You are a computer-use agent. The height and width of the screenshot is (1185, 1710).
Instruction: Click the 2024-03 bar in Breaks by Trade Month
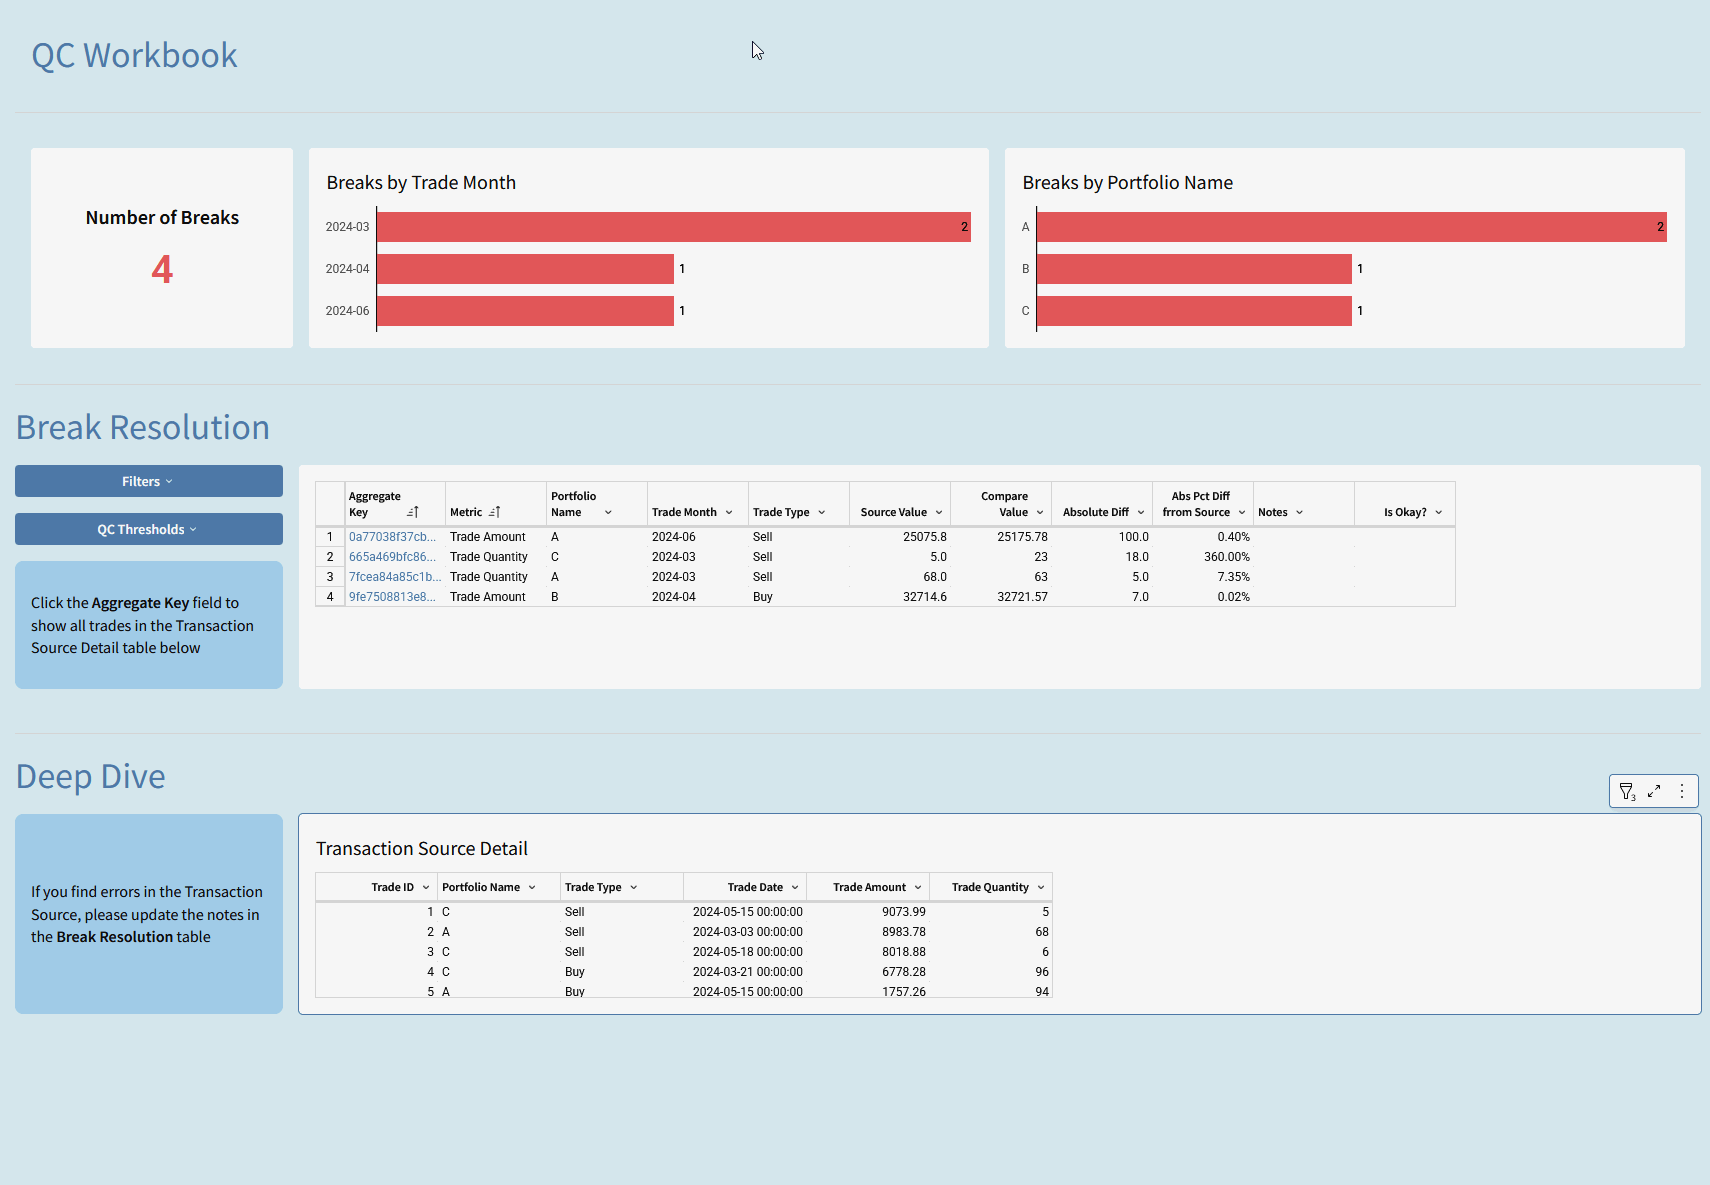point(673,227)
